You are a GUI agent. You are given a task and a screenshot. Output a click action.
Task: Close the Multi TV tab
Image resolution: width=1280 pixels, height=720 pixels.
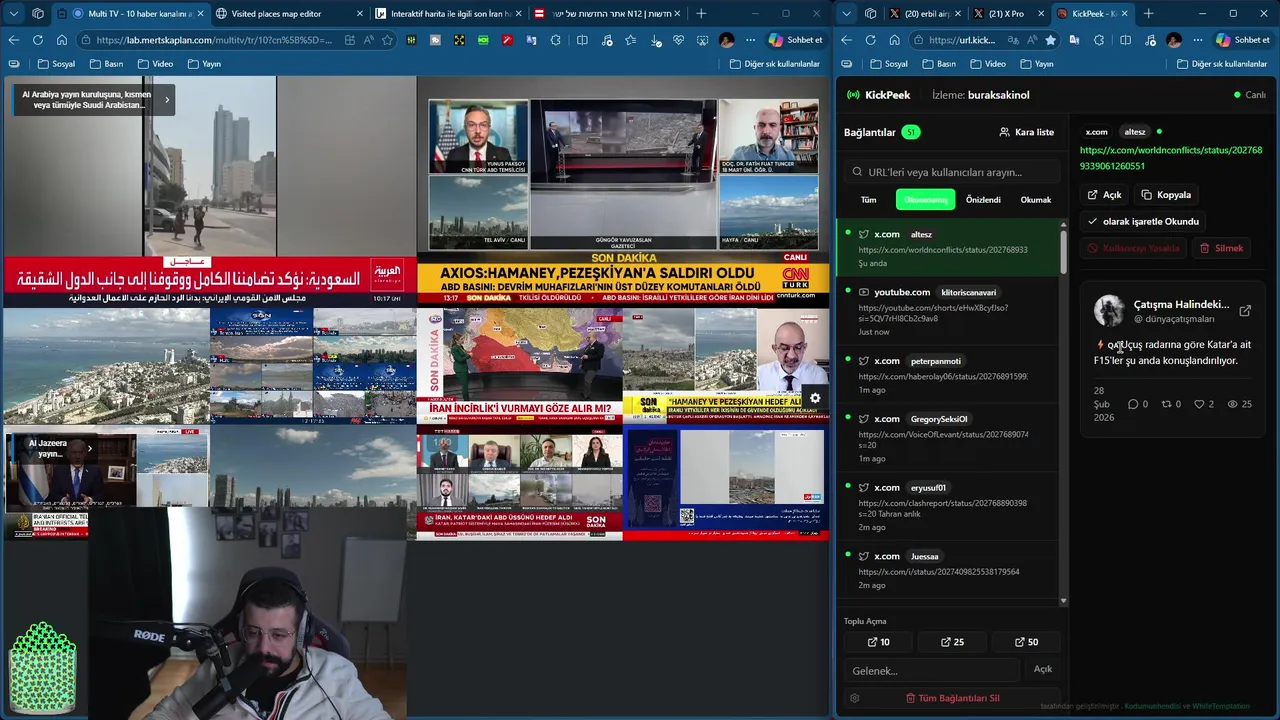200,14
